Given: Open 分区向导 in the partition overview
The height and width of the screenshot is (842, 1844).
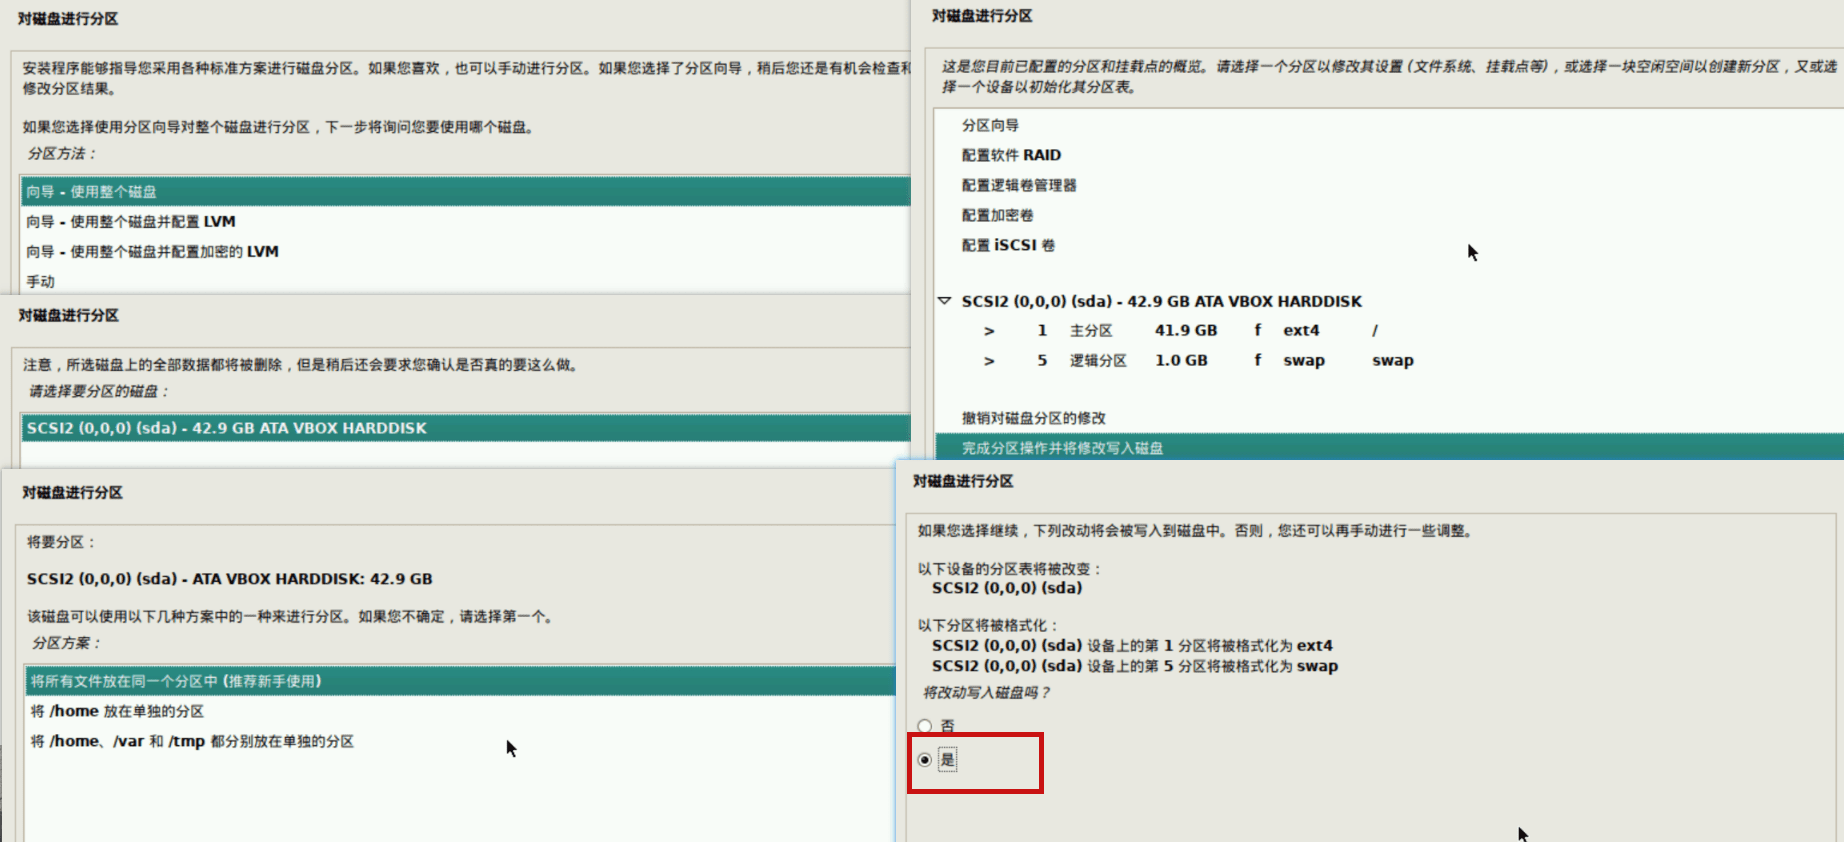Looking at the screenshot, I should coord(990,125).
